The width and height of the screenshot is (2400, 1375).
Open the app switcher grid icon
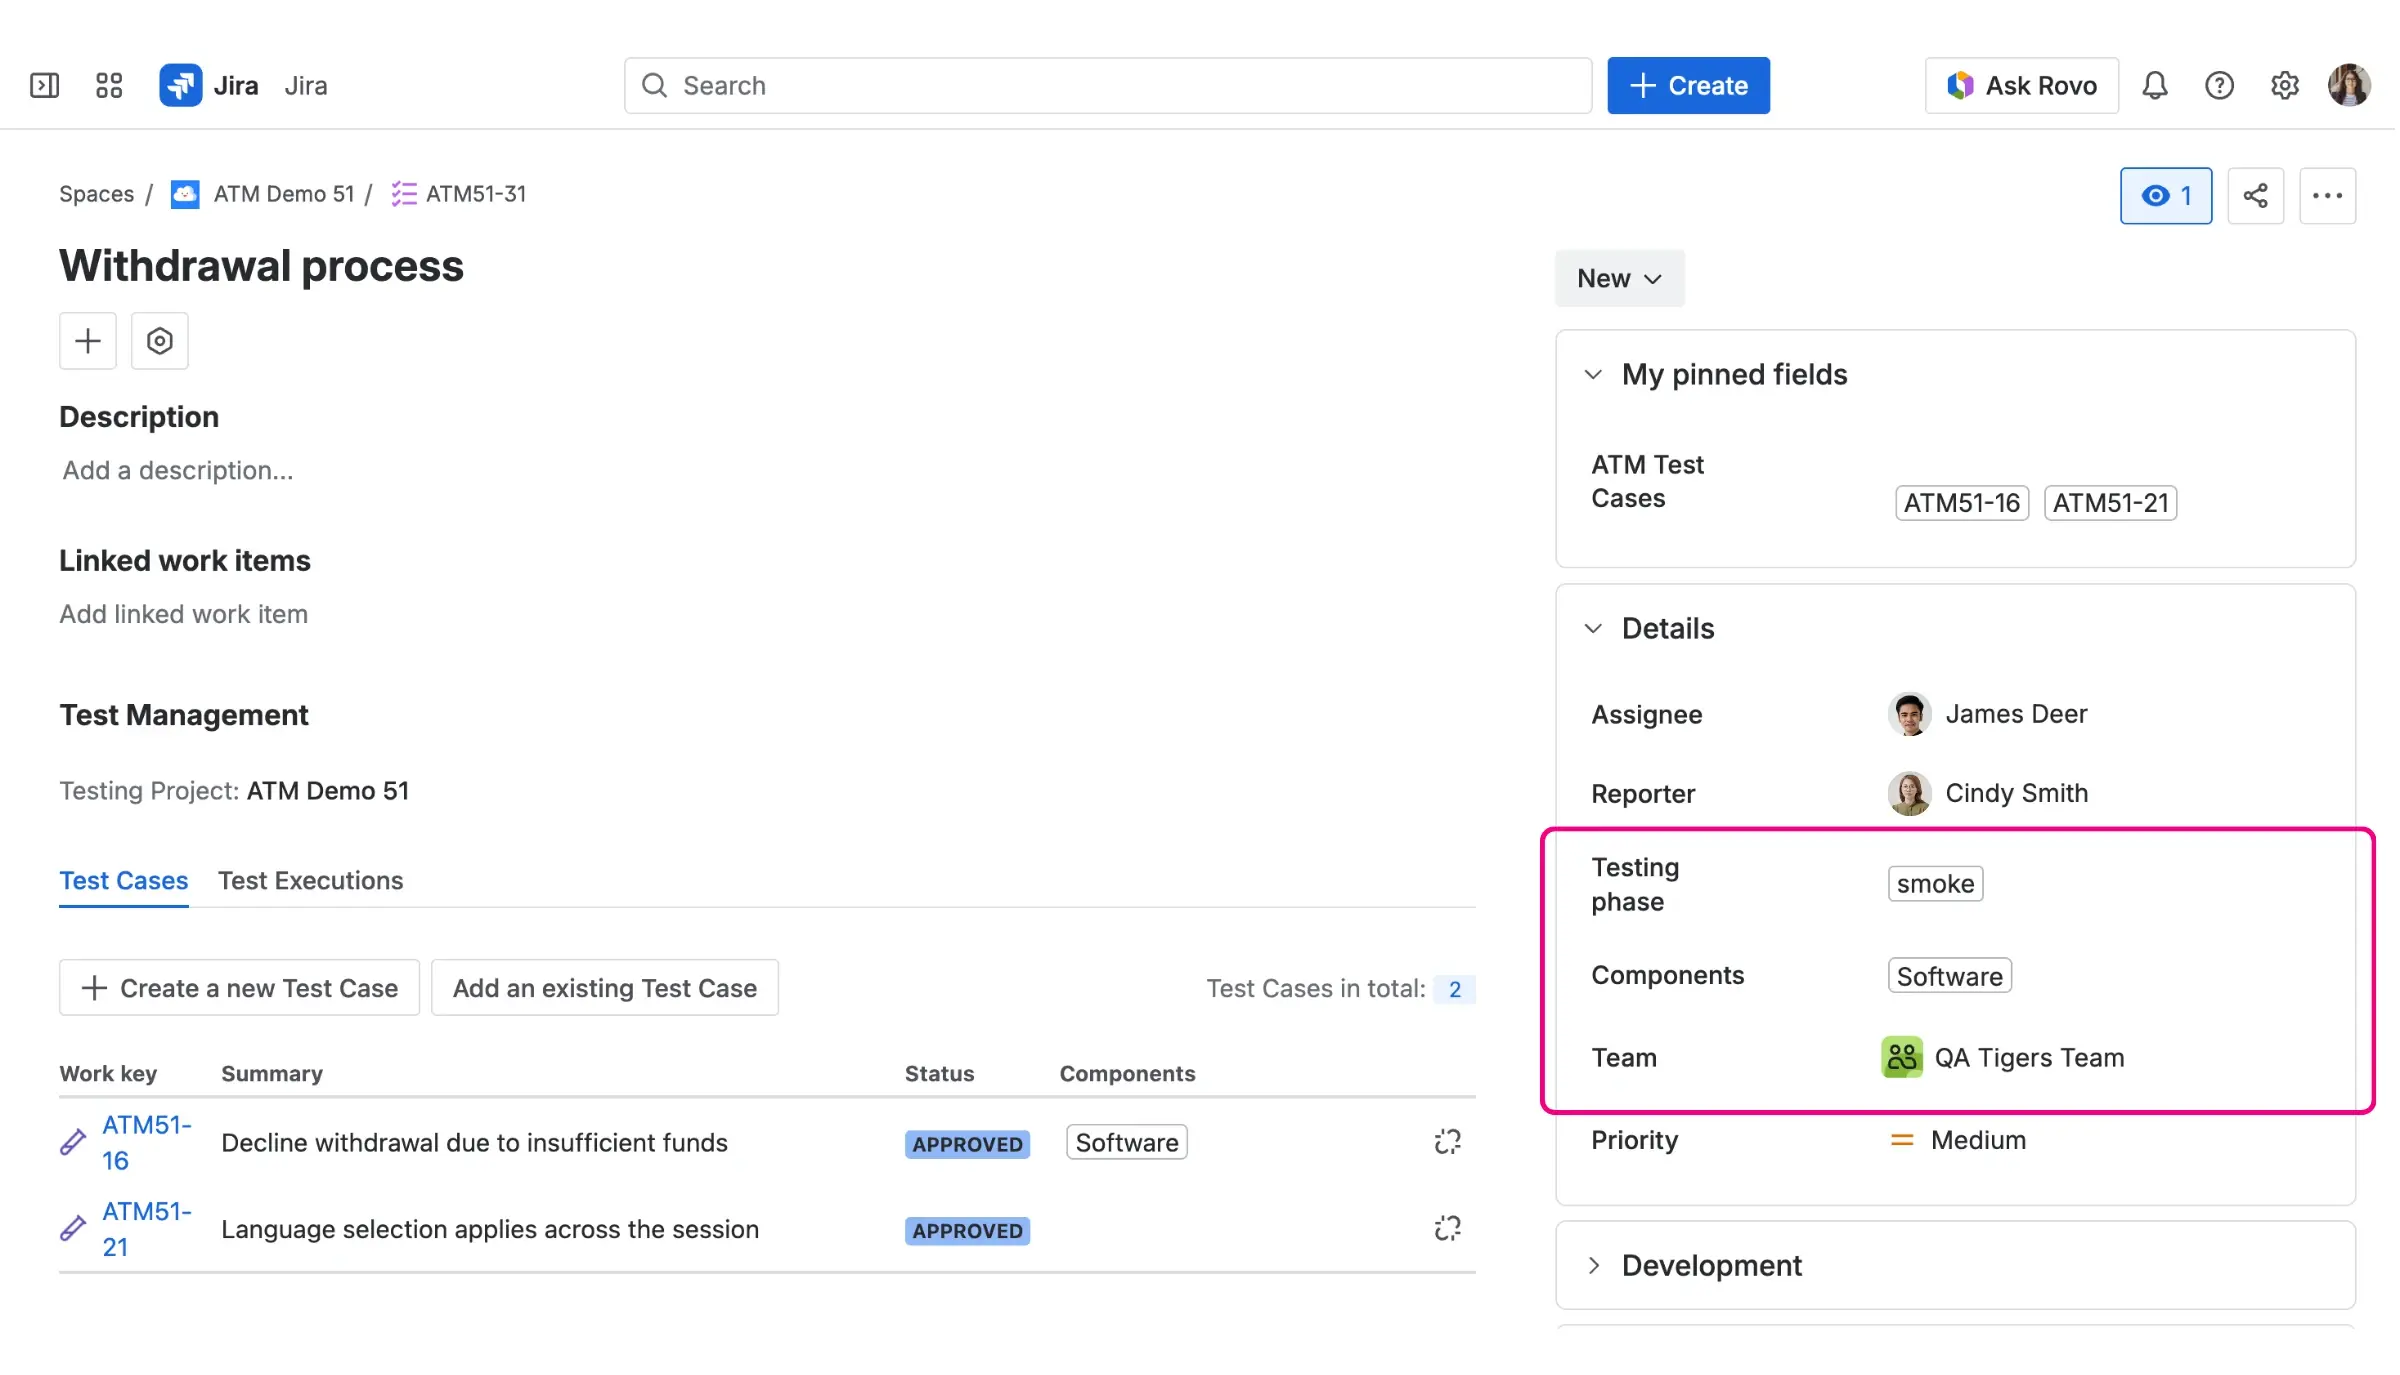109,85
